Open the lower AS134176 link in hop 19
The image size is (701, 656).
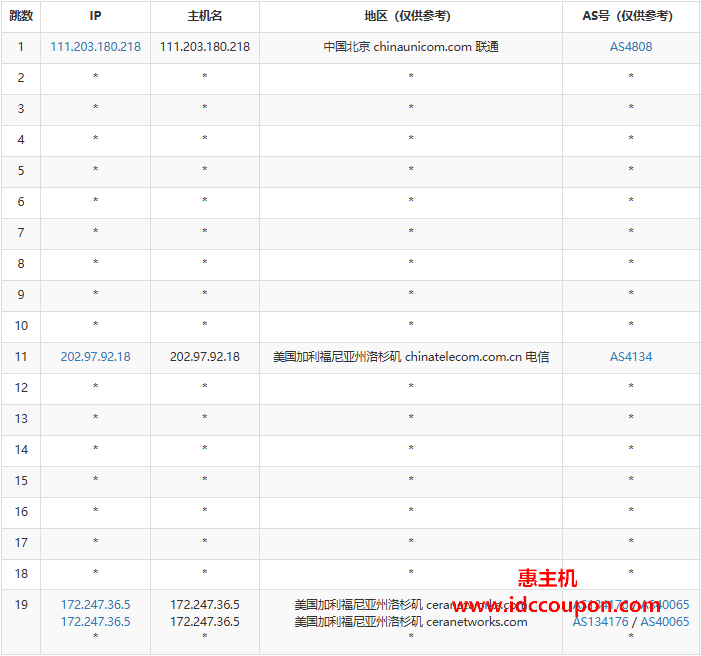[600, 622]
